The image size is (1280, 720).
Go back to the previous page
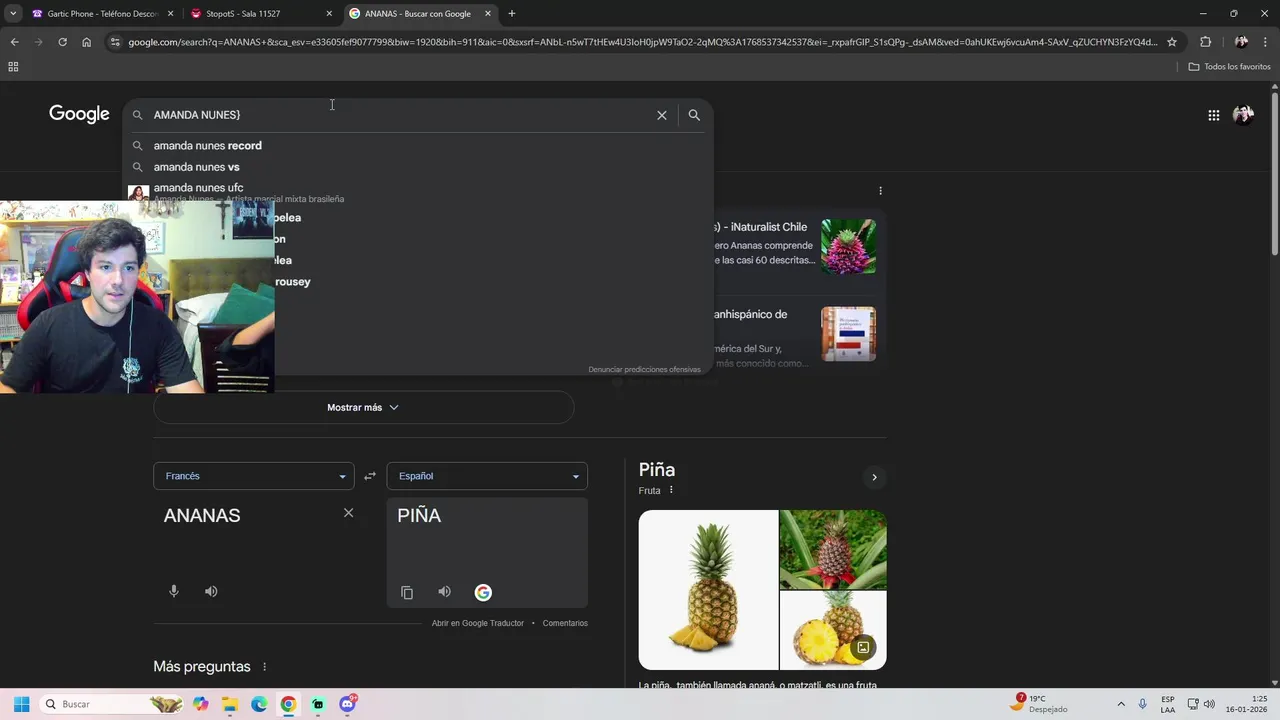click(x=14, y=42)
